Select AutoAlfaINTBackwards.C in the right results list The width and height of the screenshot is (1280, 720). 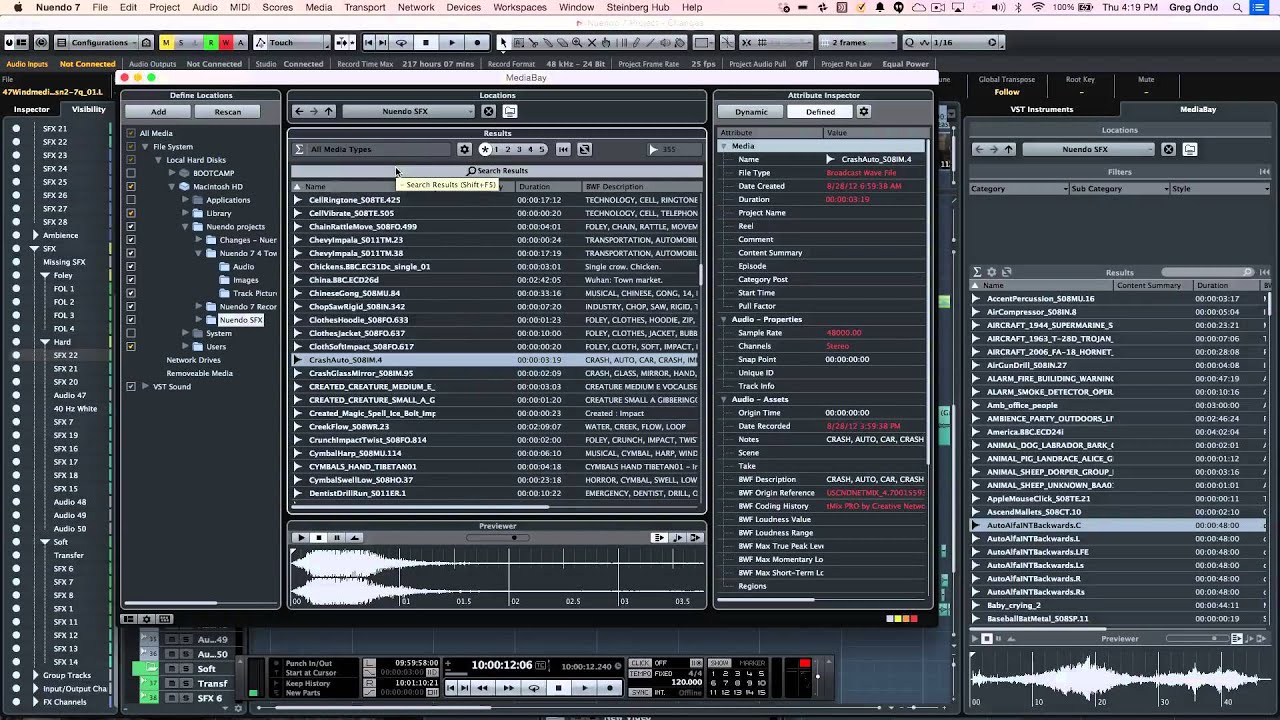coord(1033,525)
